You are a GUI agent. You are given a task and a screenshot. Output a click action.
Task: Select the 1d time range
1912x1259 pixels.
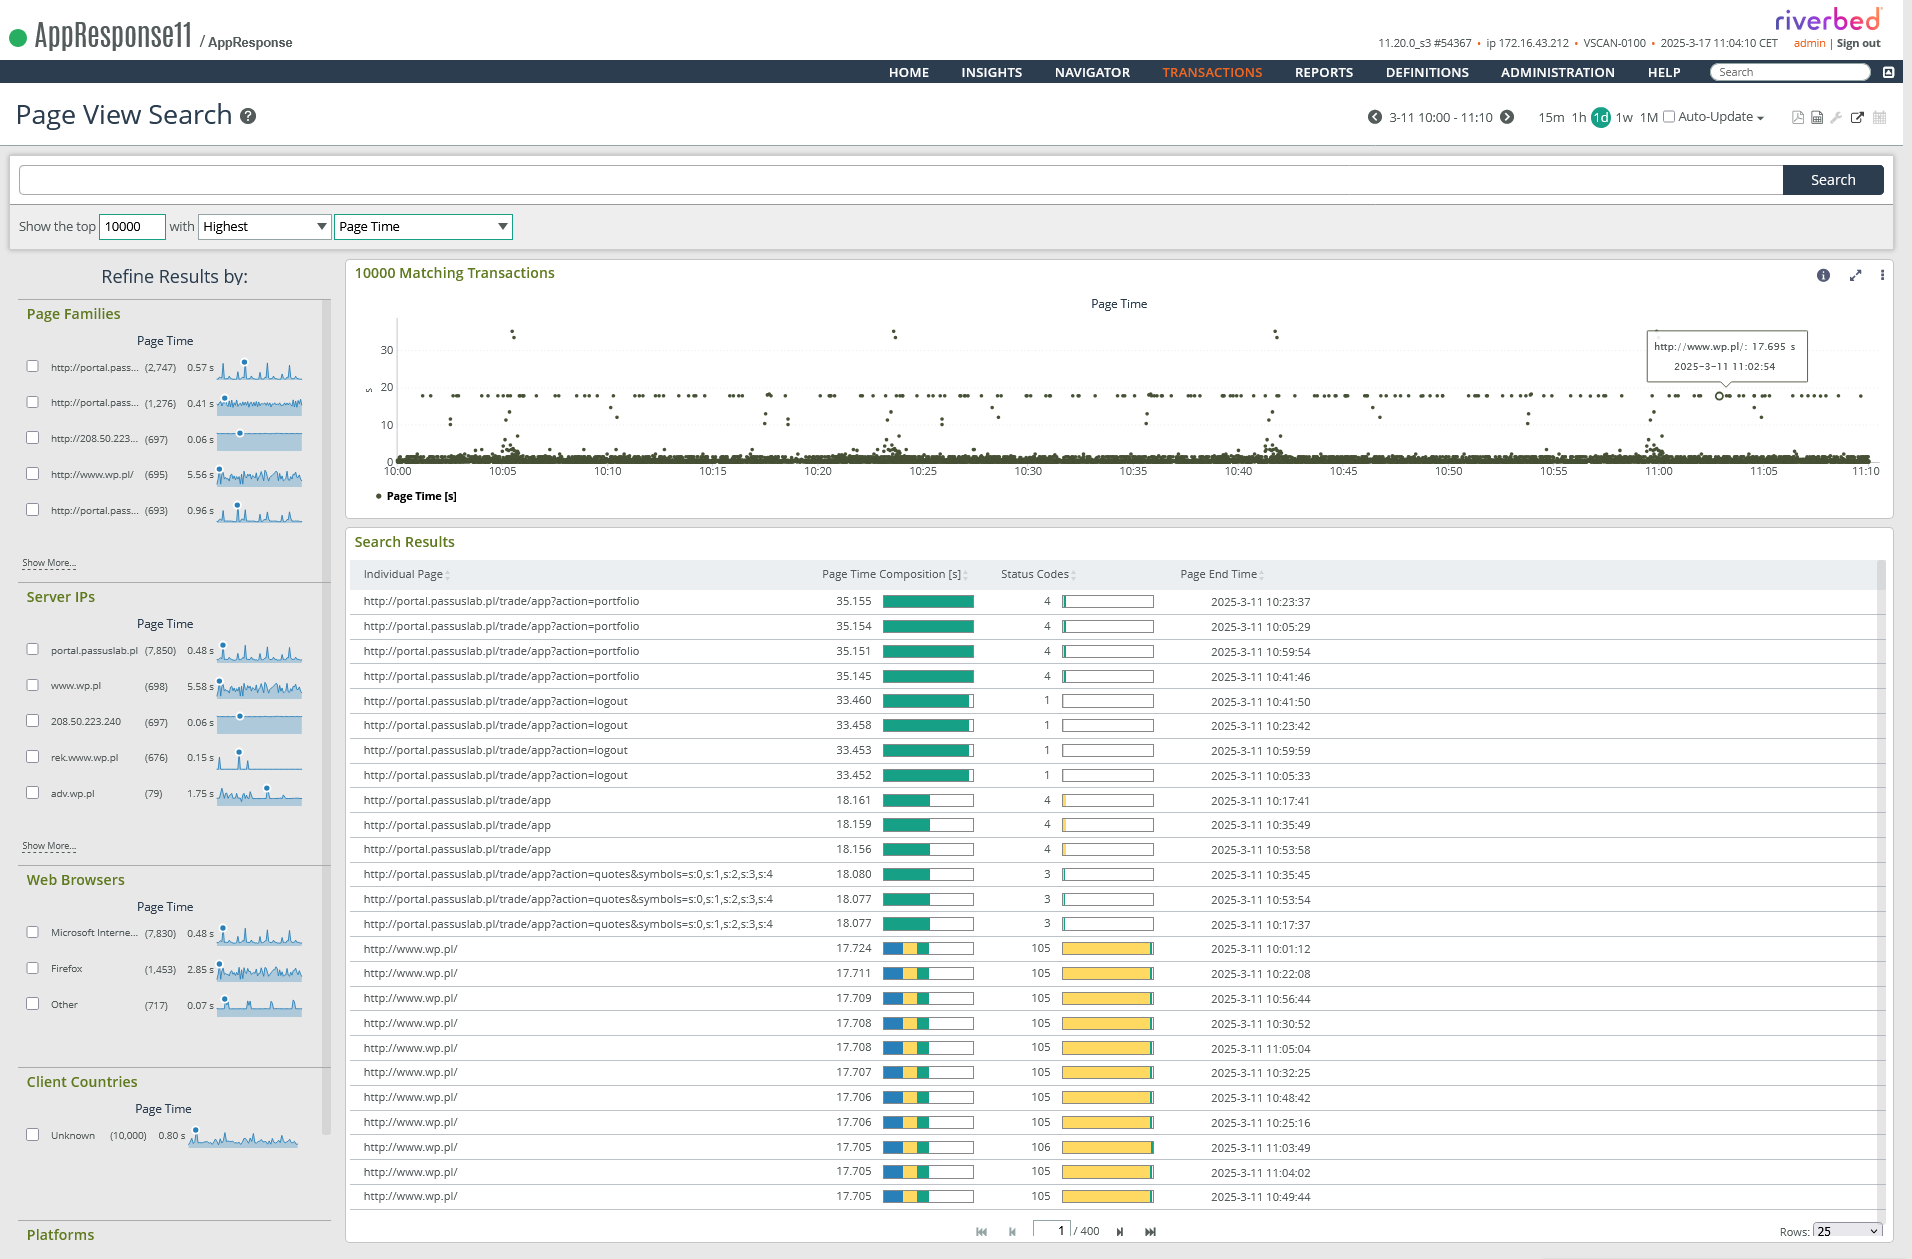[1600, 117]
